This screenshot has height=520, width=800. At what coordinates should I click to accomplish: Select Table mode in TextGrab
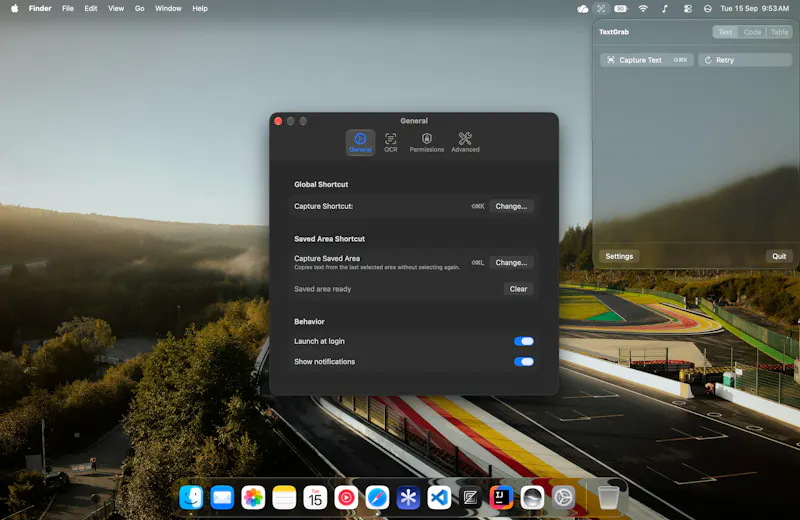780,32
